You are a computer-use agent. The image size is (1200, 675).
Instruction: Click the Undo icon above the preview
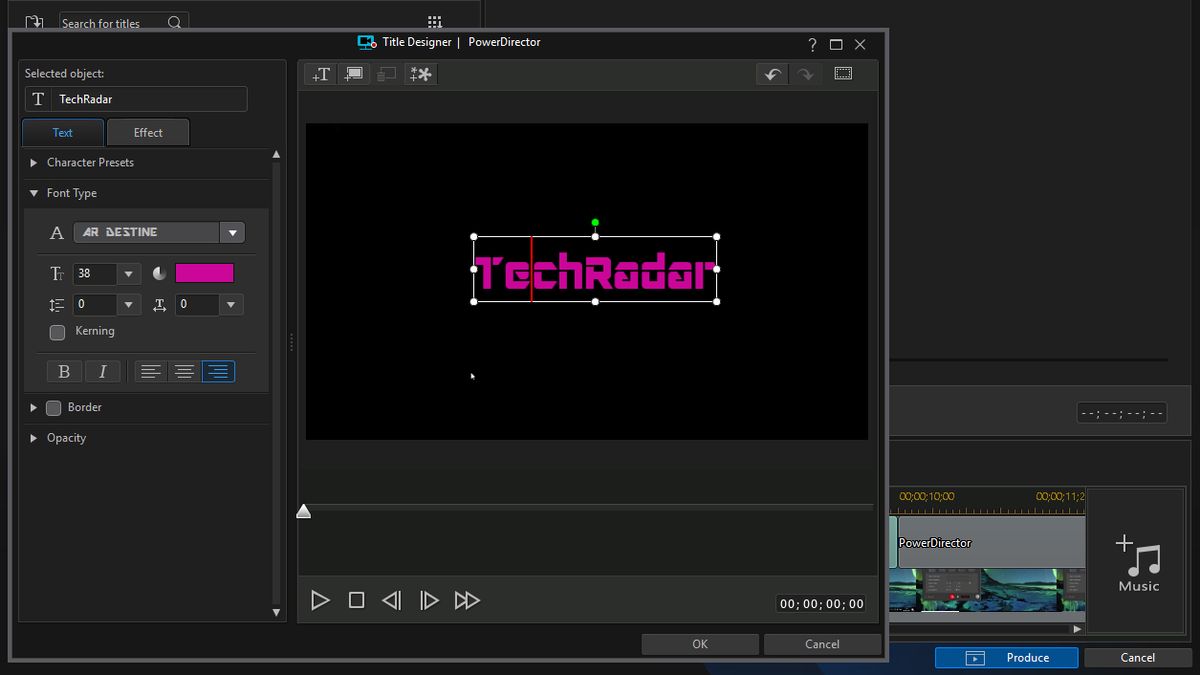tap(771, 73)
